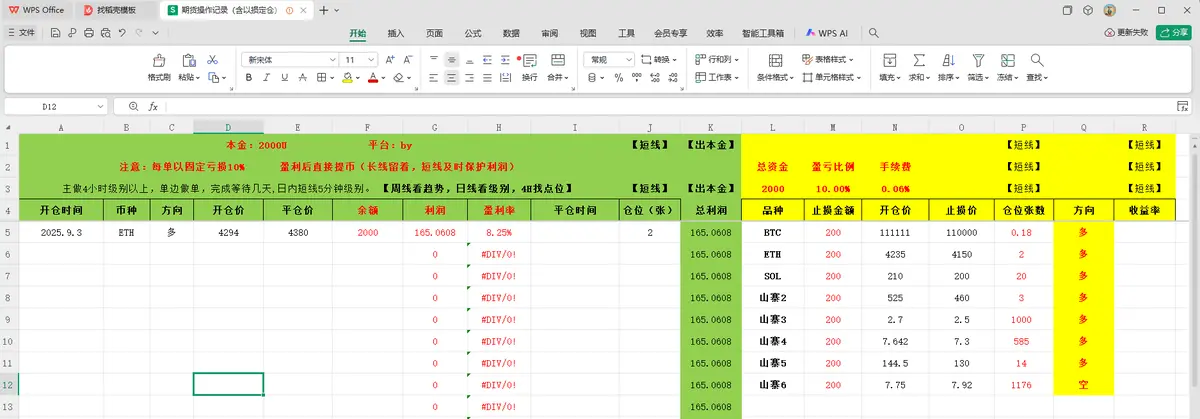This screenshot has height=419, width=1200.
Task: Cut selection with the scissors icon
Action: 213,60
